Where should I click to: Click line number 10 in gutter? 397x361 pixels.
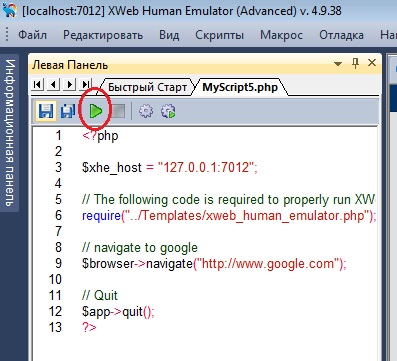tap(55, 279)
